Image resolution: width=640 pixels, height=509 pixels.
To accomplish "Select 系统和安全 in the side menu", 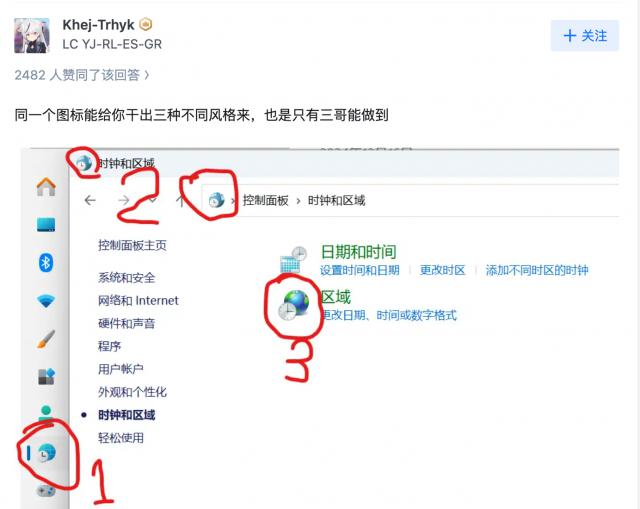I will 127,278.
